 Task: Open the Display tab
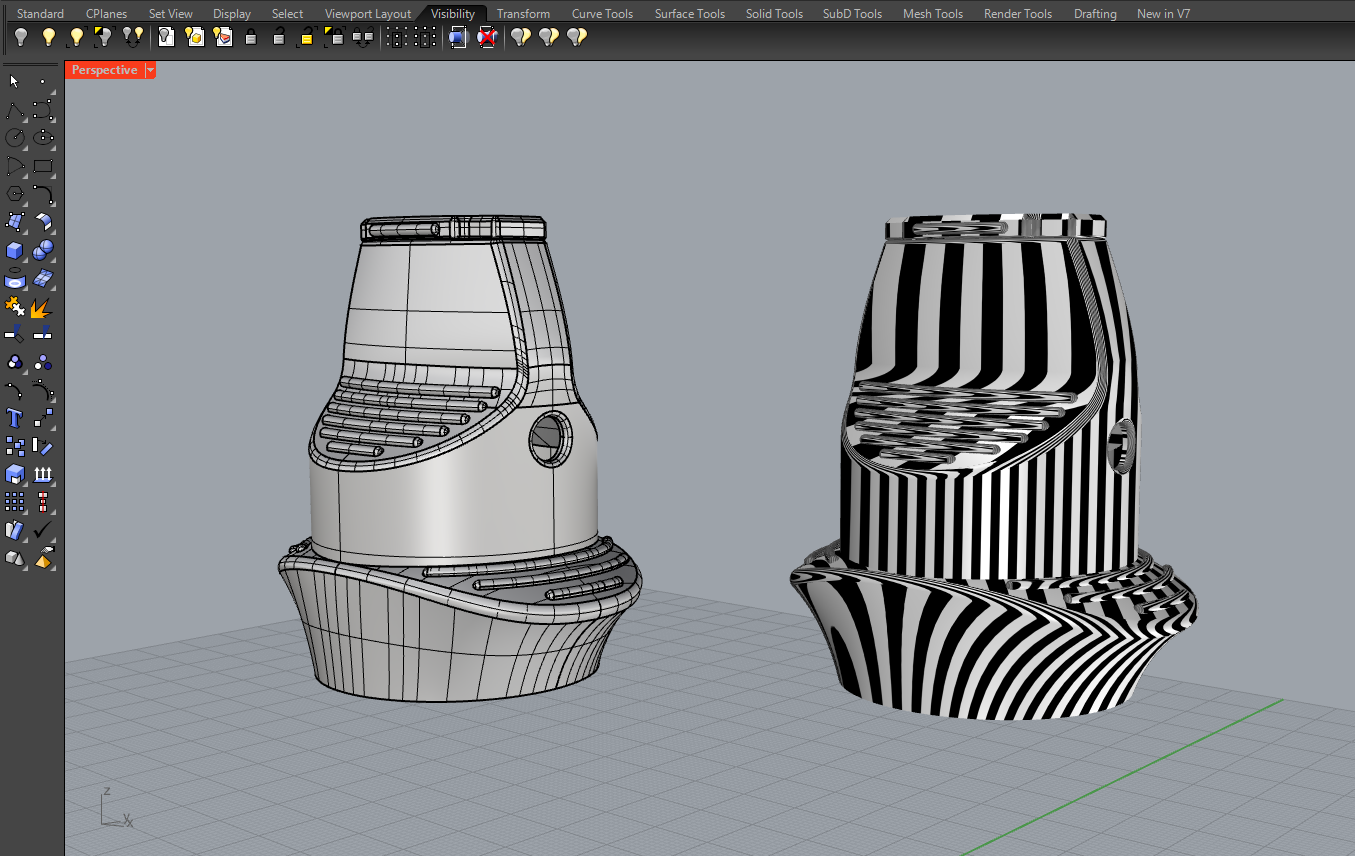(232, 14)
